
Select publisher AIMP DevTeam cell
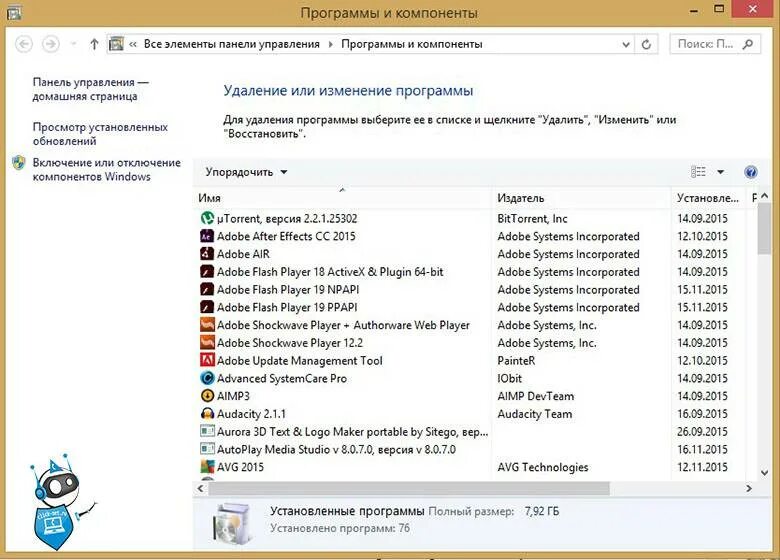click(536, 396)
